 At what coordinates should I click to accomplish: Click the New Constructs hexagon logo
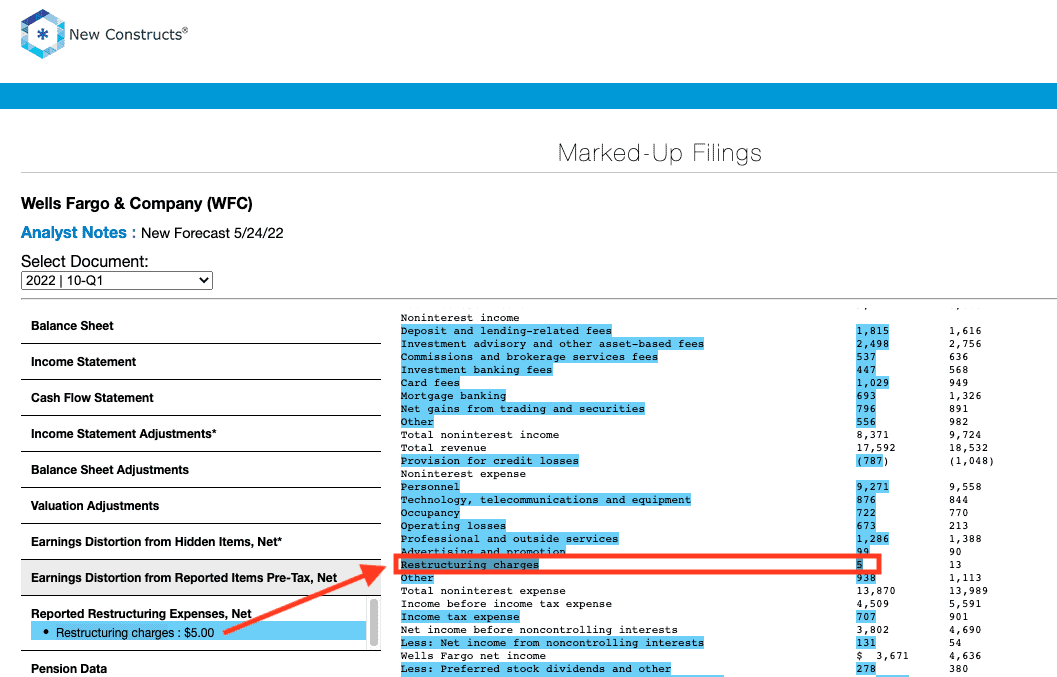tap(42, 34)
